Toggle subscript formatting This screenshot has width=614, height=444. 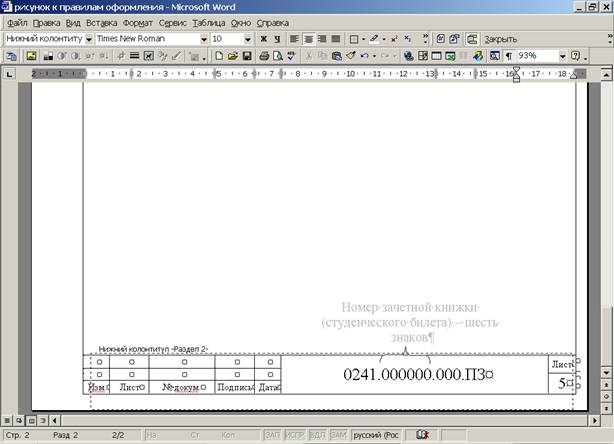[408, 39]
